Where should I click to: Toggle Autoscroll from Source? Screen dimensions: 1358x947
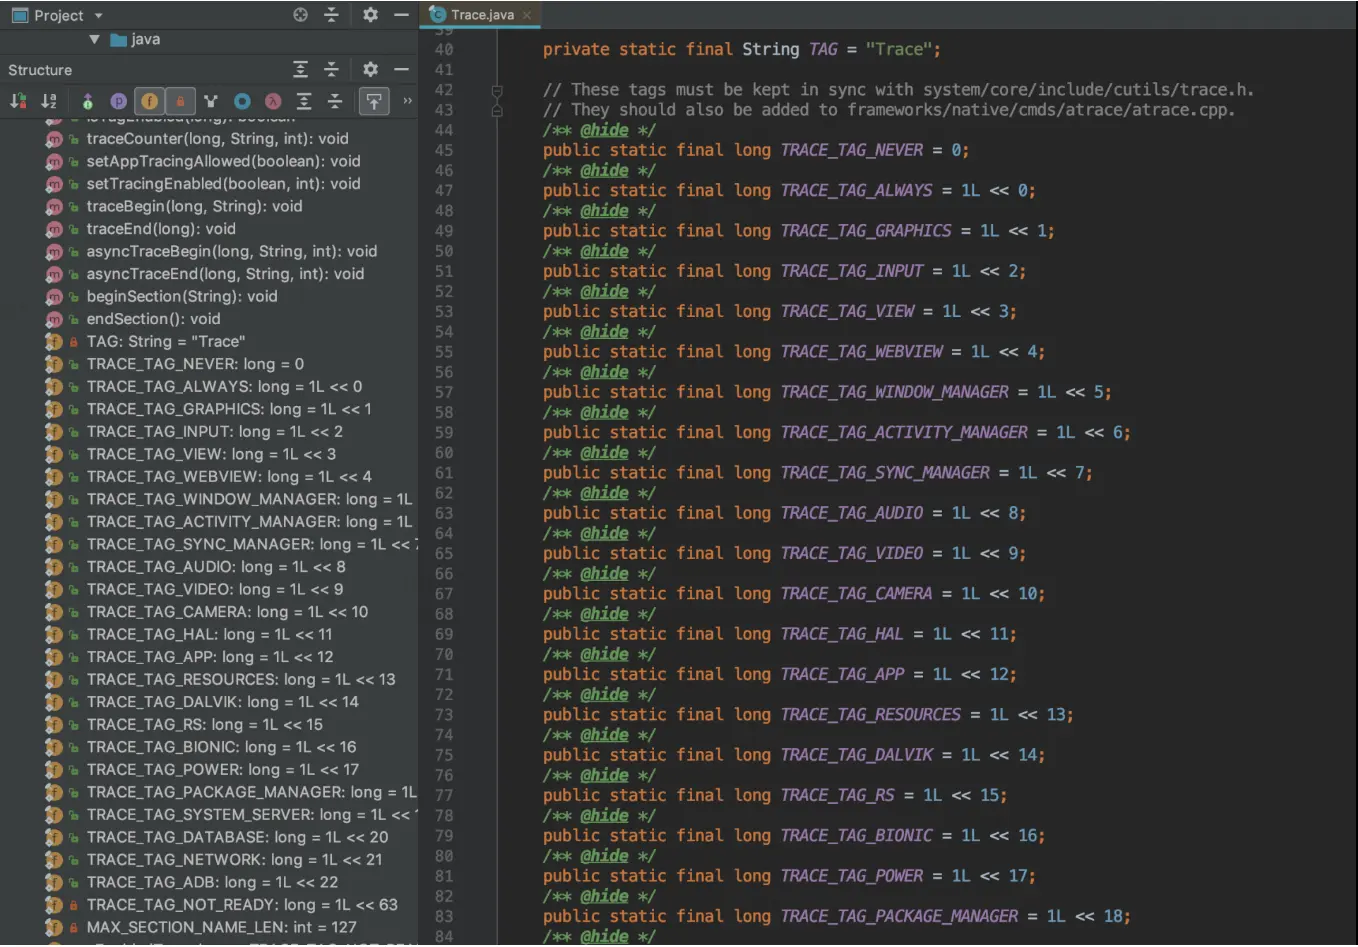coord(374,101)
